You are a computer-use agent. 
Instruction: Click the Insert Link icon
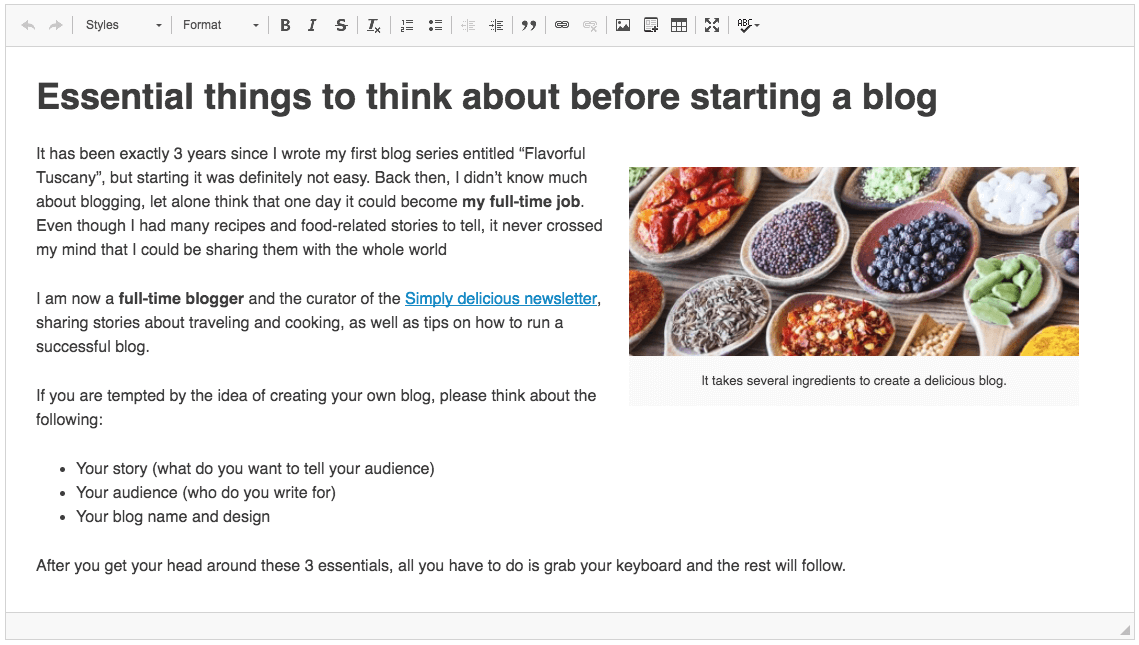pyautogui.click(x=562, y=25)
